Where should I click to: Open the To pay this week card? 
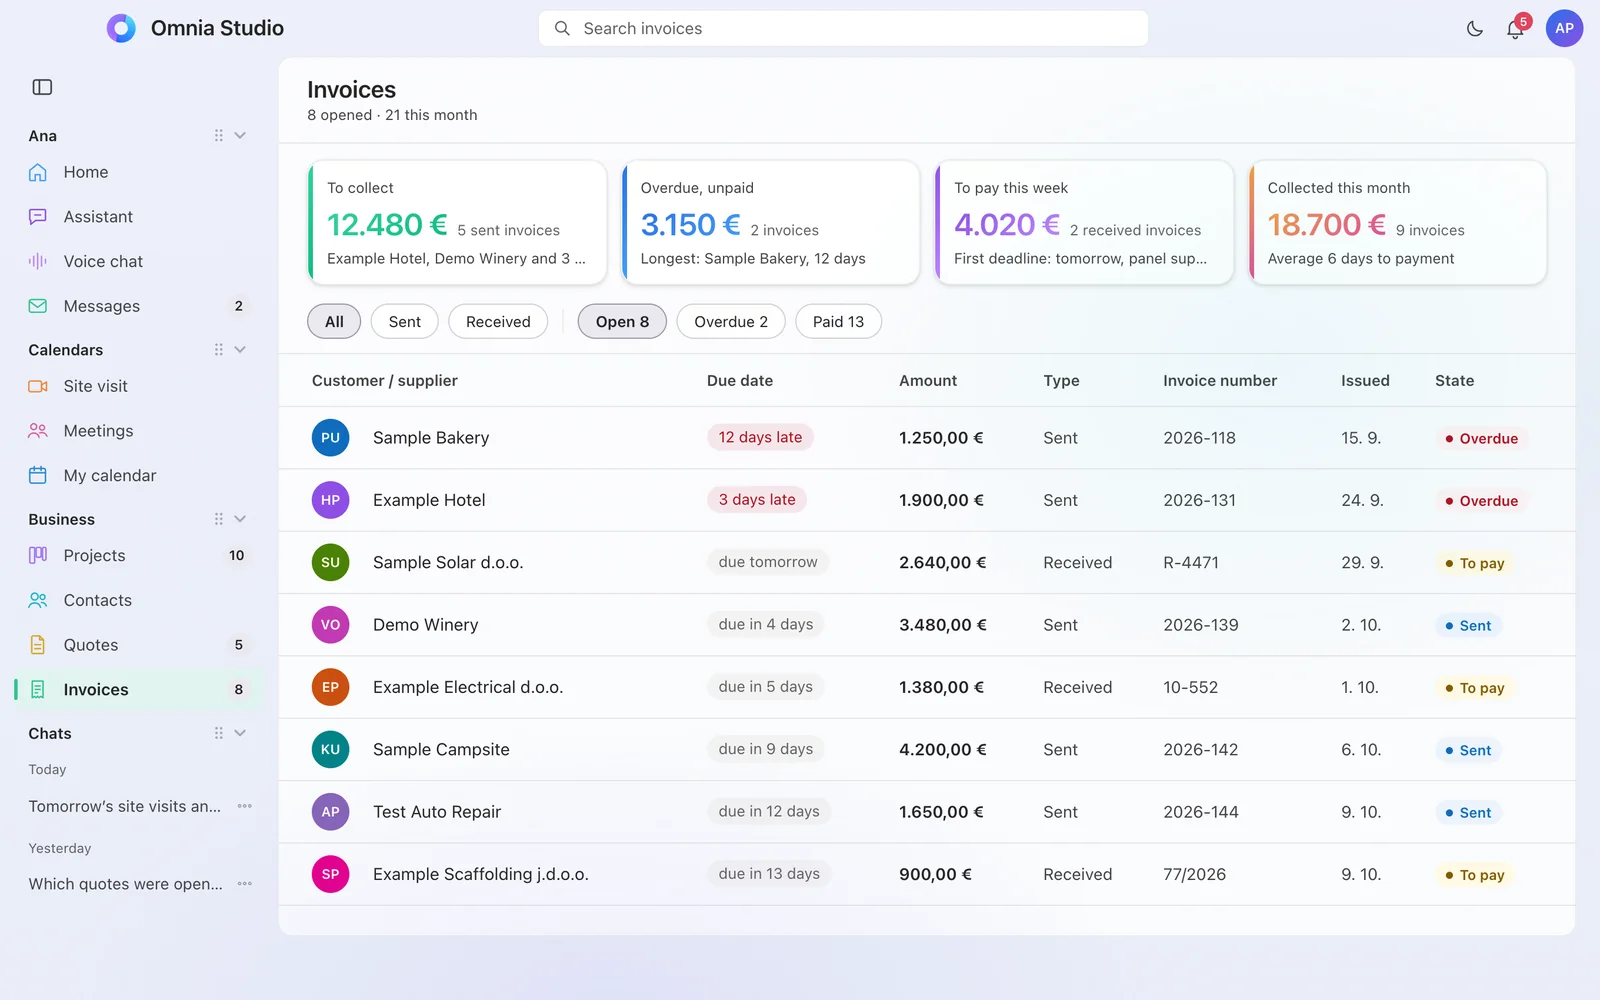[x=1084, y=222]
